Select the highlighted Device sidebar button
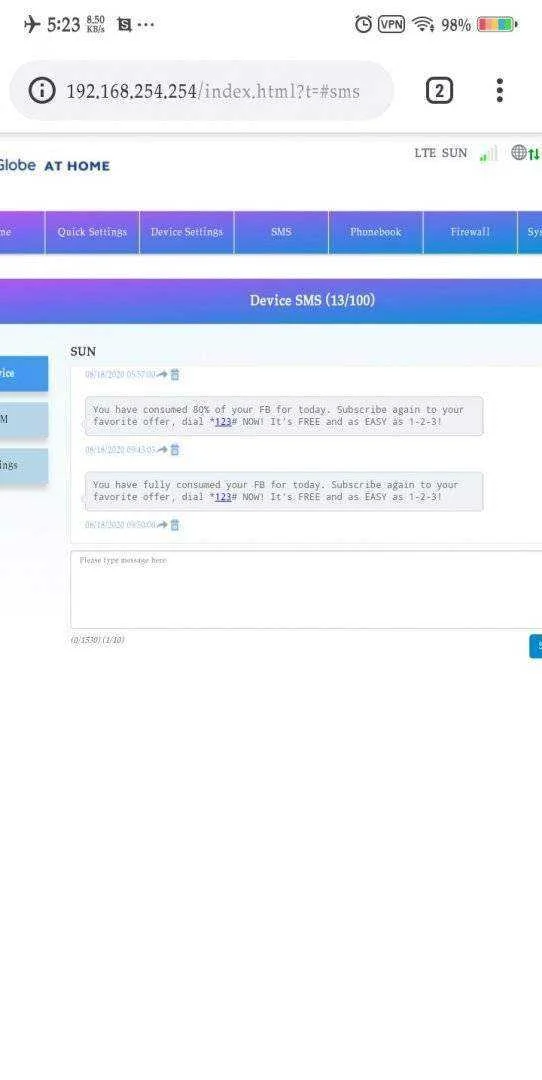The height and width of the screenshot is (1080, 542). (23, 373)
